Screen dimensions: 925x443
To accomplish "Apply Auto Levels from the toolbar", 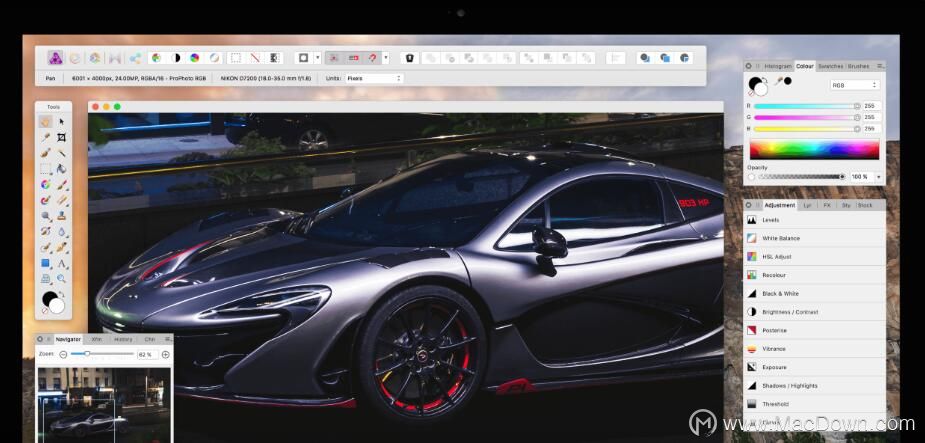I will point(156,58).
